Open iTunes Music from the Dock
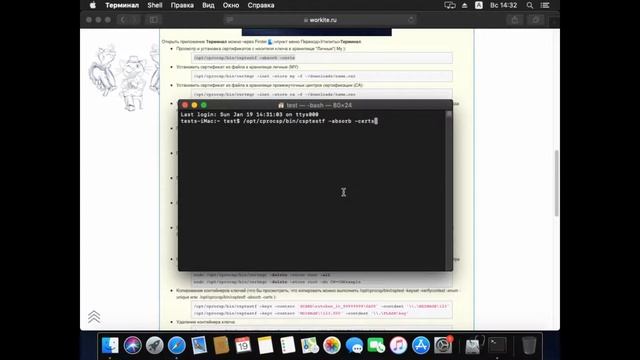This screenshot has width=640, height=360. 398,346
